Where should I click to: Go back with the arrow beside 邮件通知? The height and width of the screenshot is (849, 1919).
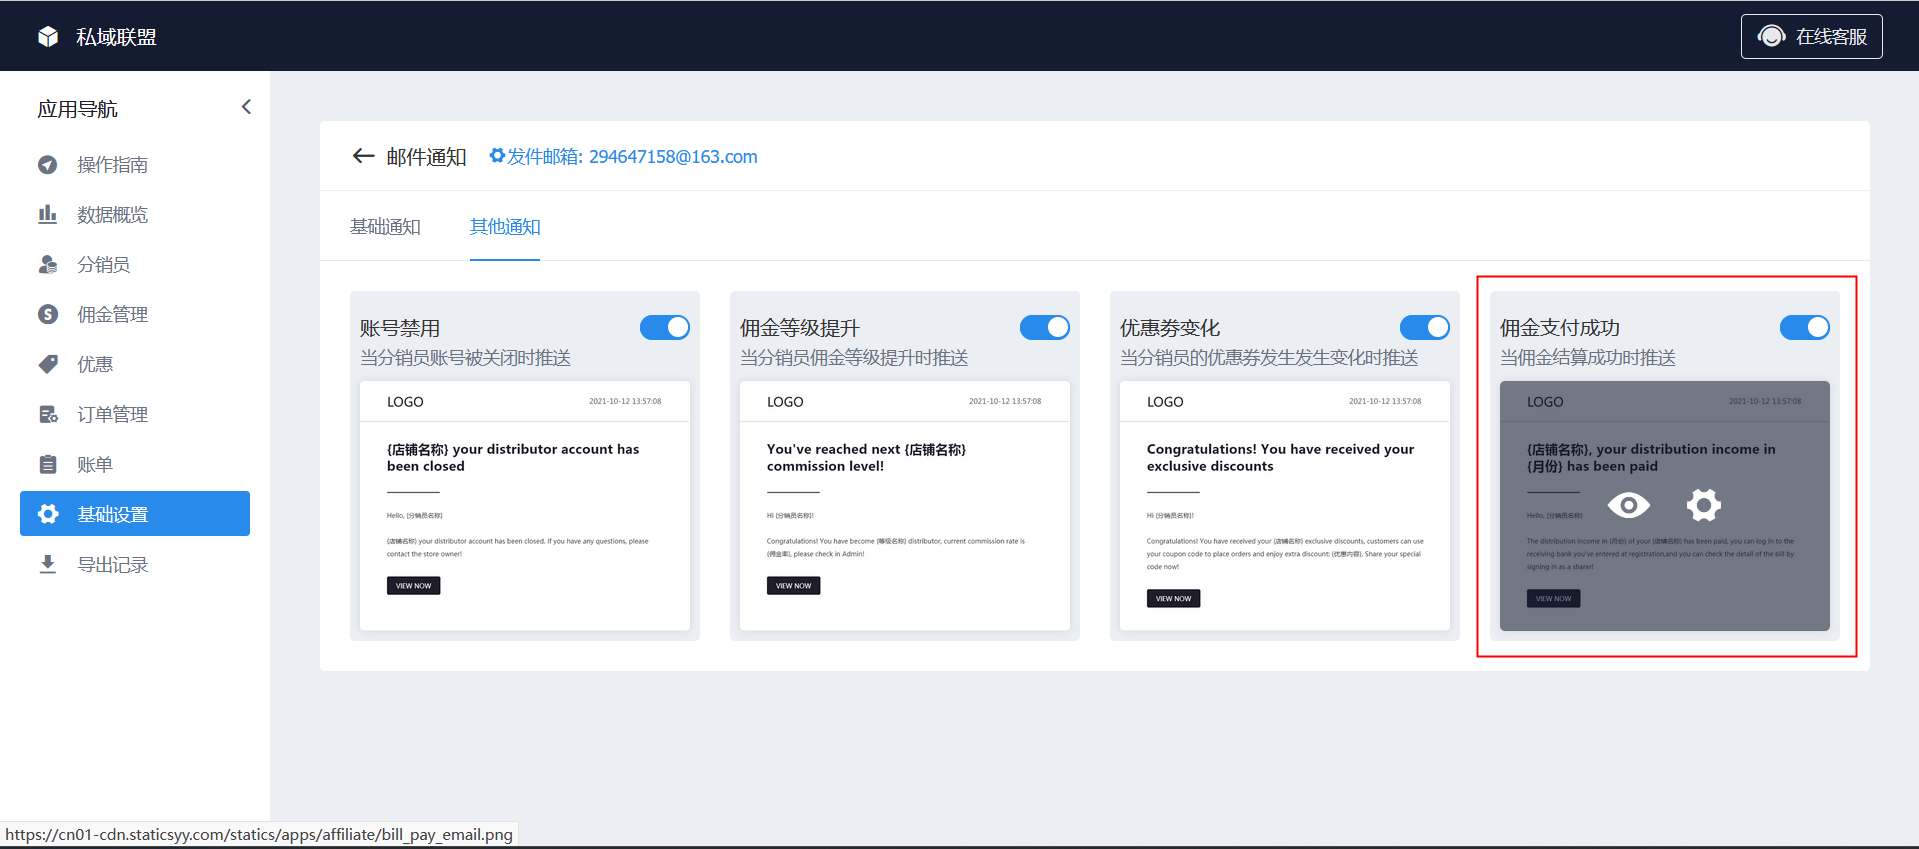[x=363, y=156]
